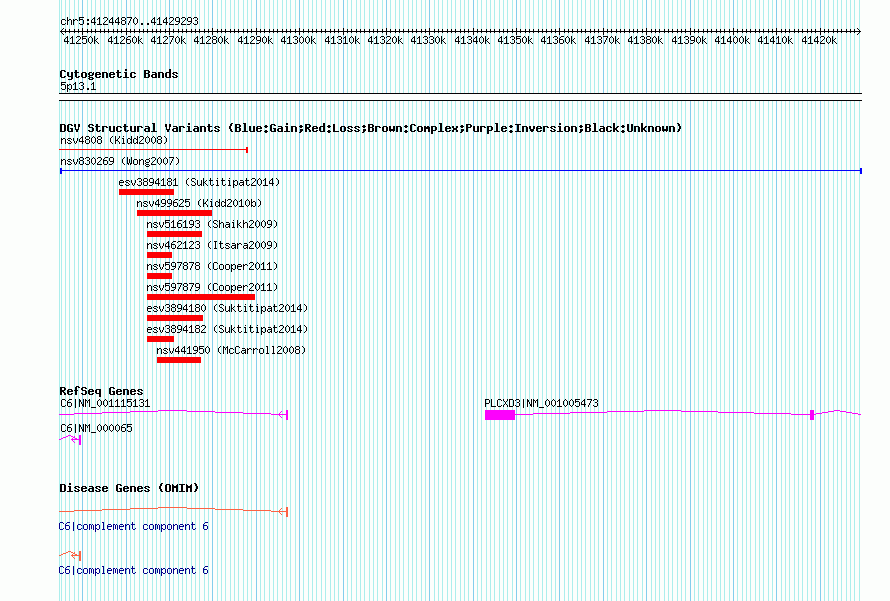Click the DGV Structural Variants track title
Viewport: 890px width, 601px height.
tap(371, 128)
